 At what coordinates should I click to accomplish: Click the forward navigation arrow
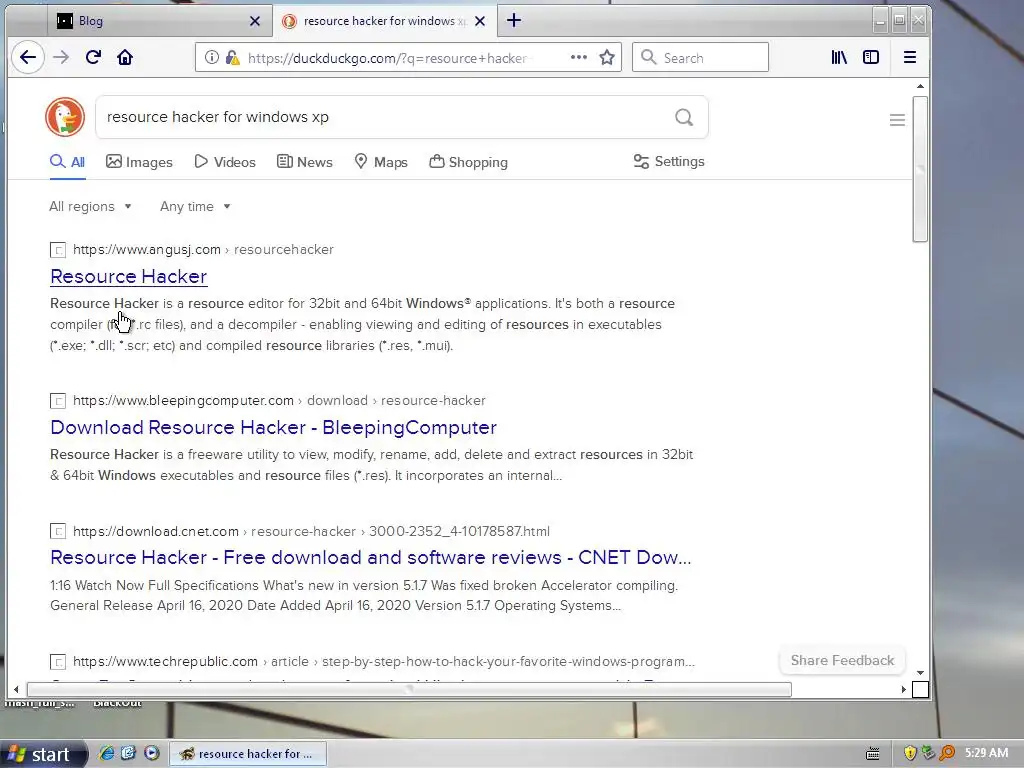pos(61,57)
